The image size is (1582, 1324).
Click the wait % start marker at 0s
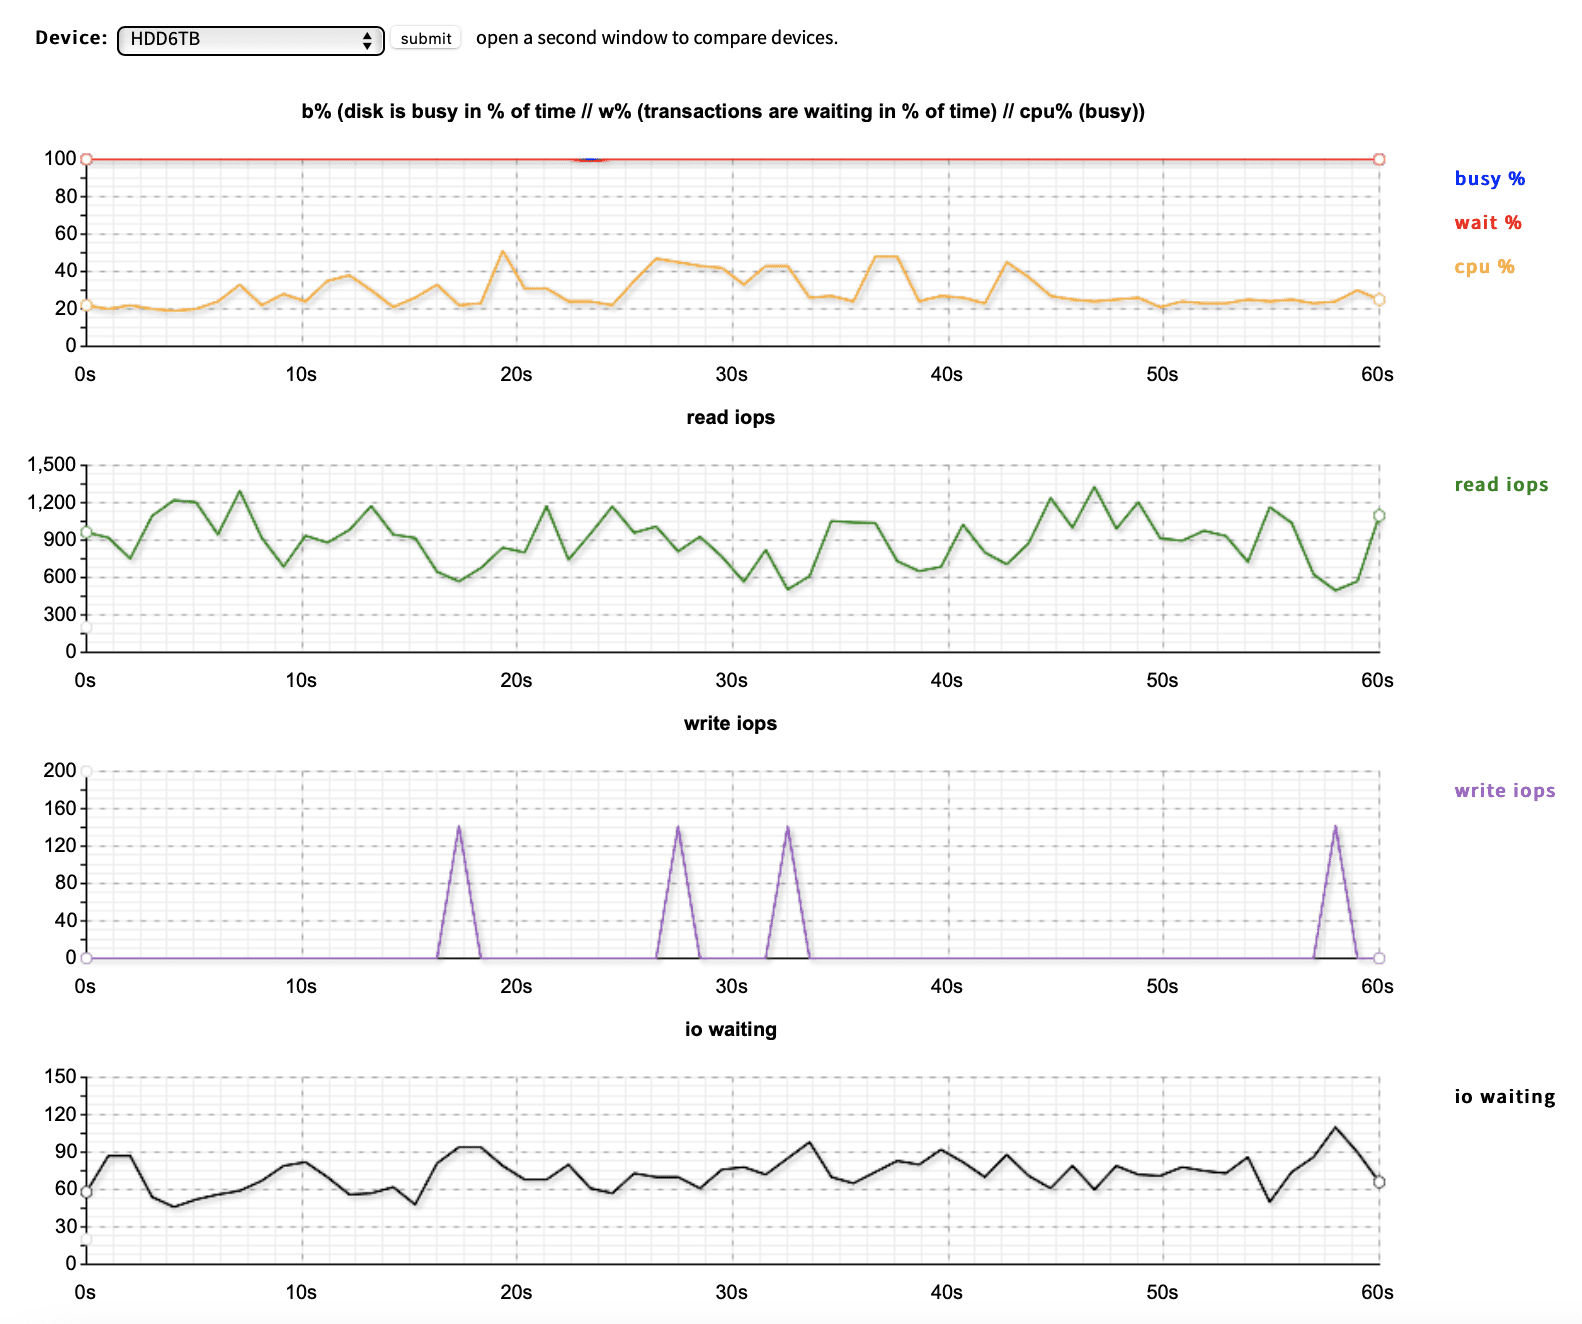(x=87, y=159)
